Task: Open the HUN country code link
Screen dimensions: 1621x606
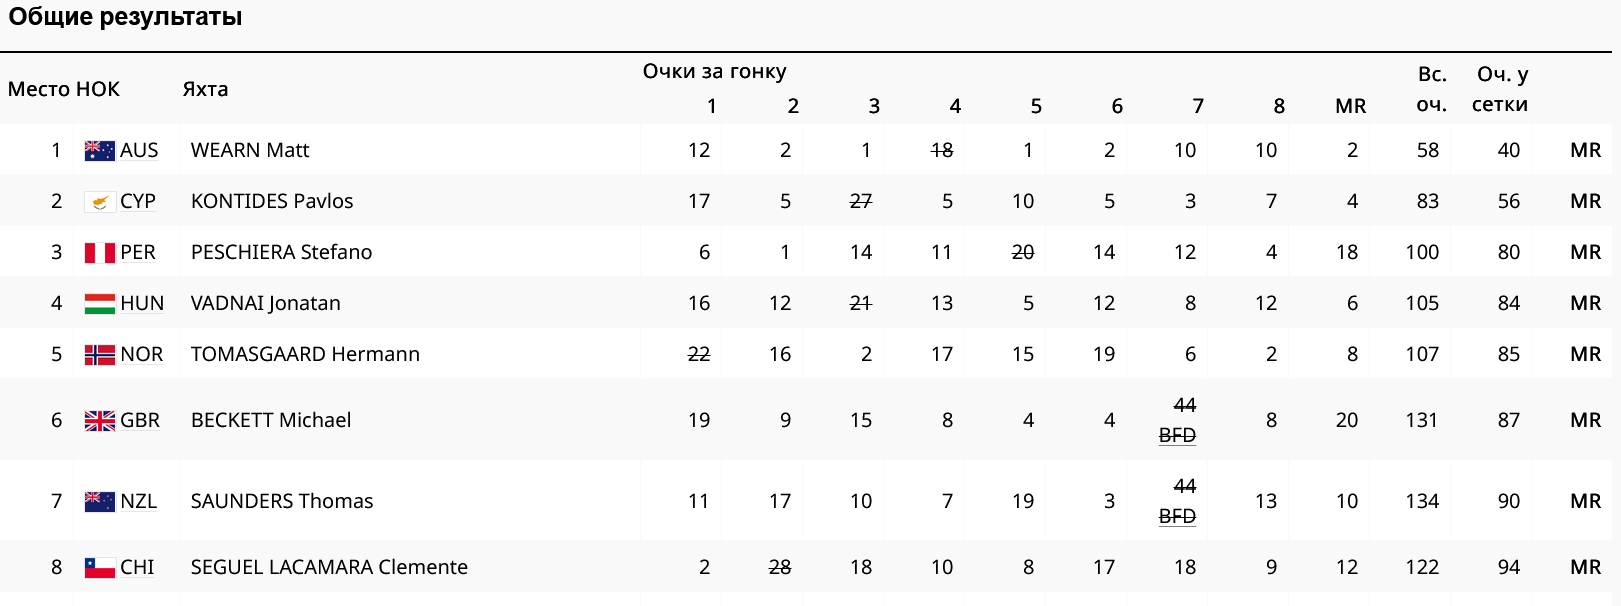Action: (142, 304)
